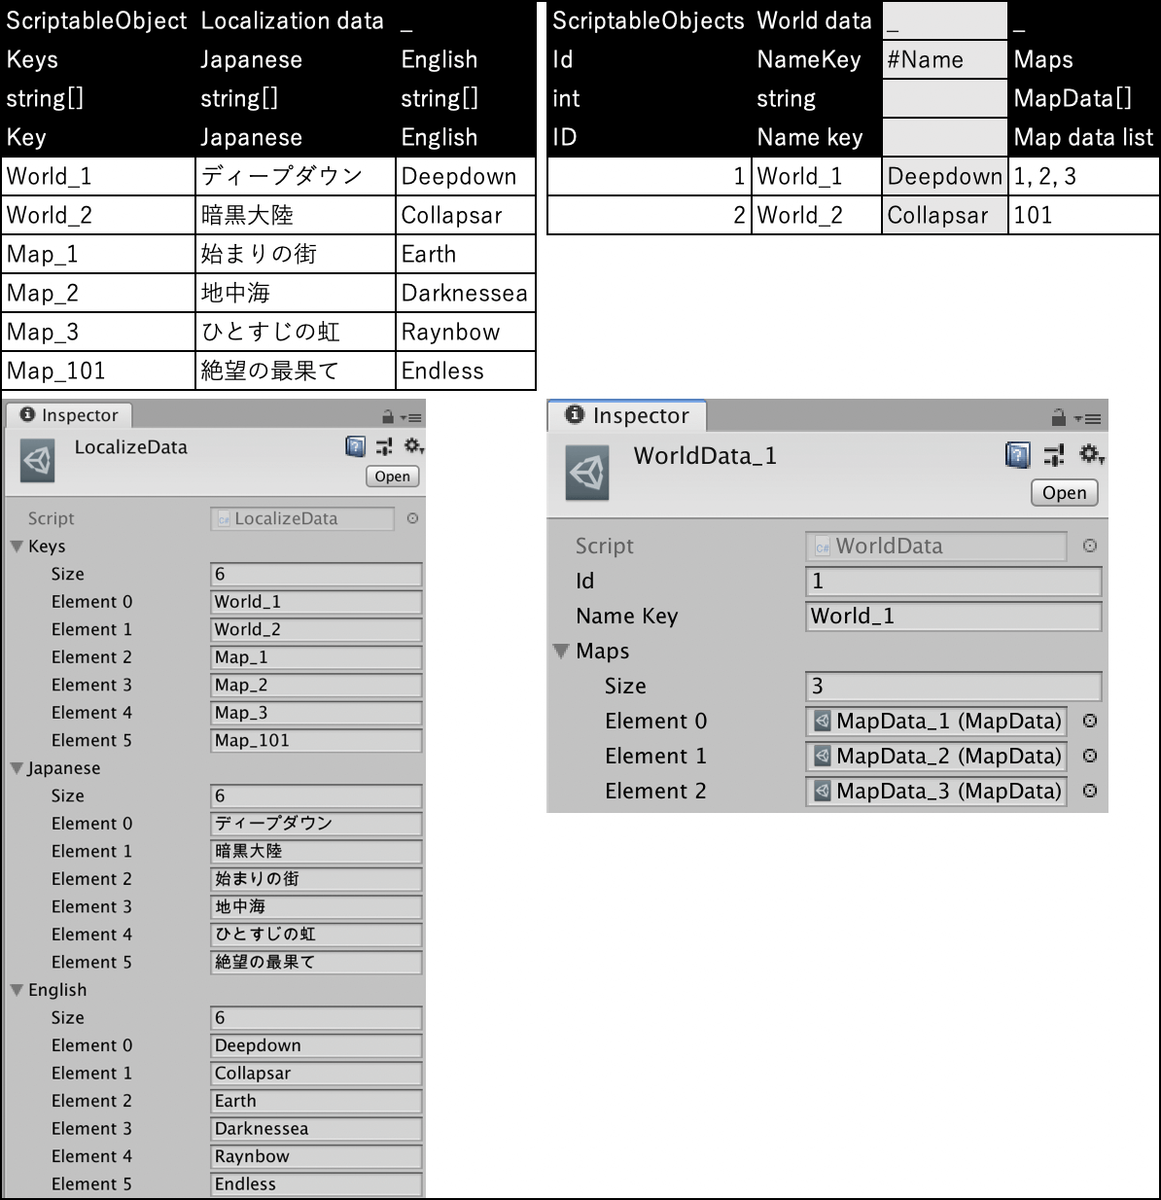Click Japanese field containing 始まりの街

pos(316,879)
